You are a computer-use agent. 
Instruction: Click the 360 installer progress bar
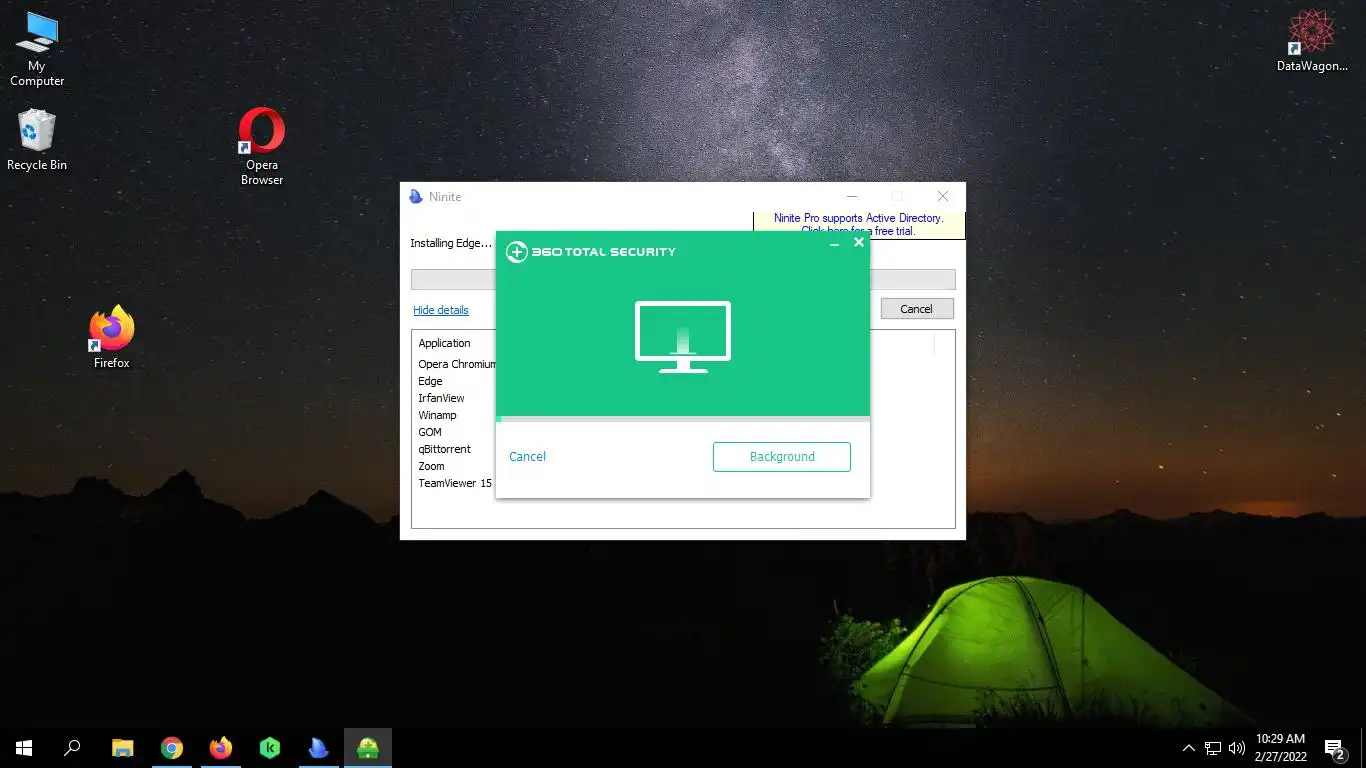click(683, 419)
